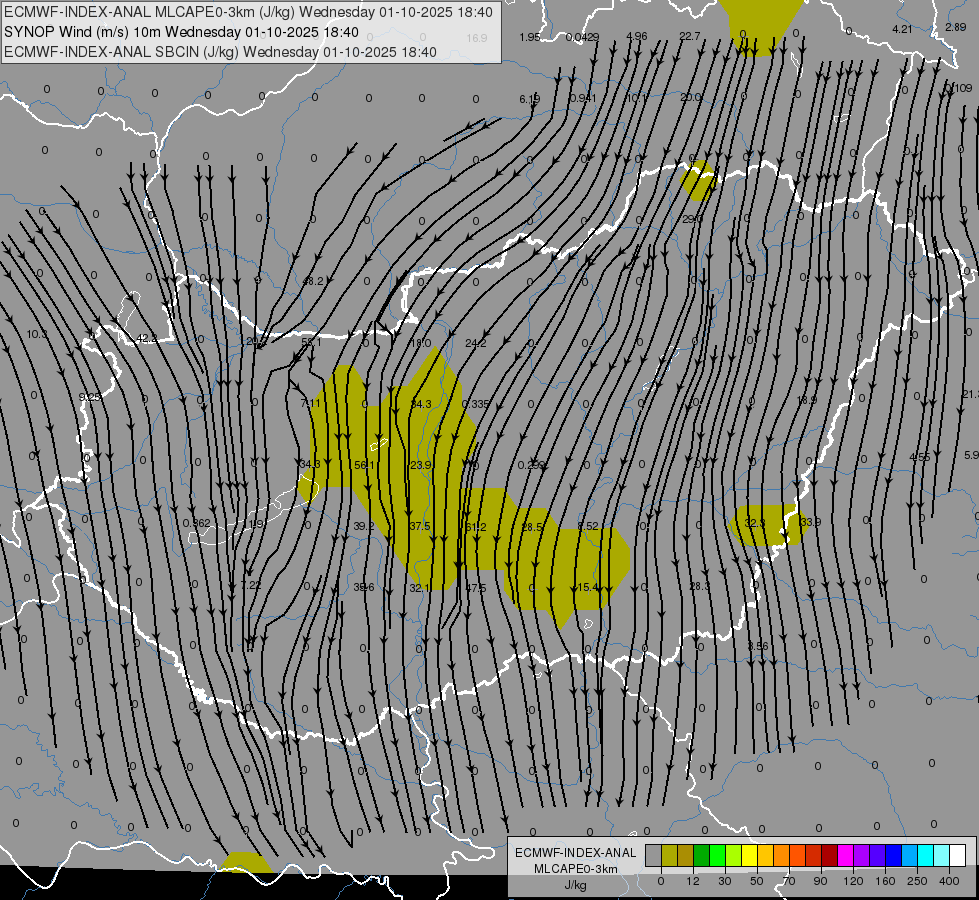Click the map value 23.9
This screenshot has height=900, width=979.
pos(421,465)
